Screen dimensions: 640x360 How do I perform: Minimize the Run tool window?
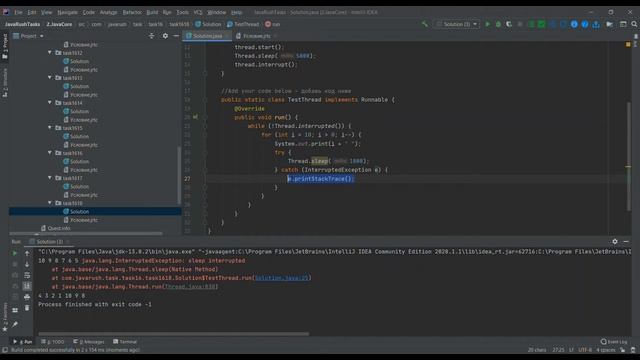pyautogui.click(x=626, y=242)
